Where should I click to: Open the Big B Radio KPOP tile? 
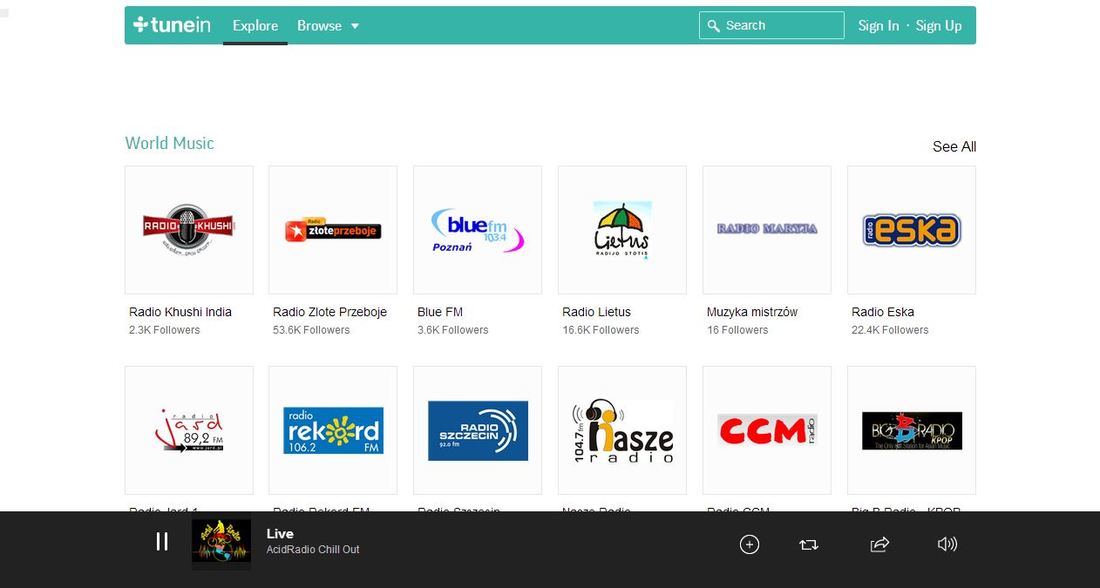click(911, 430)
